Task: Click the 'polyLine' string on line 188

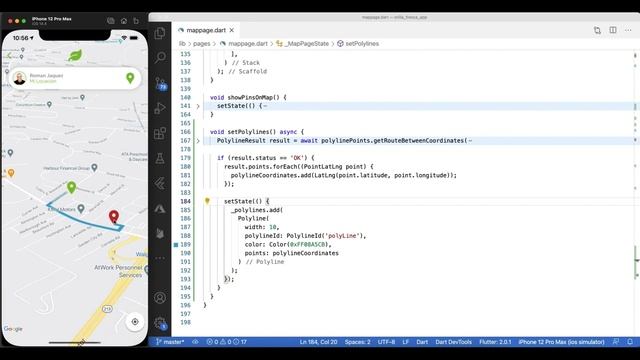Action: pos(342,236)
